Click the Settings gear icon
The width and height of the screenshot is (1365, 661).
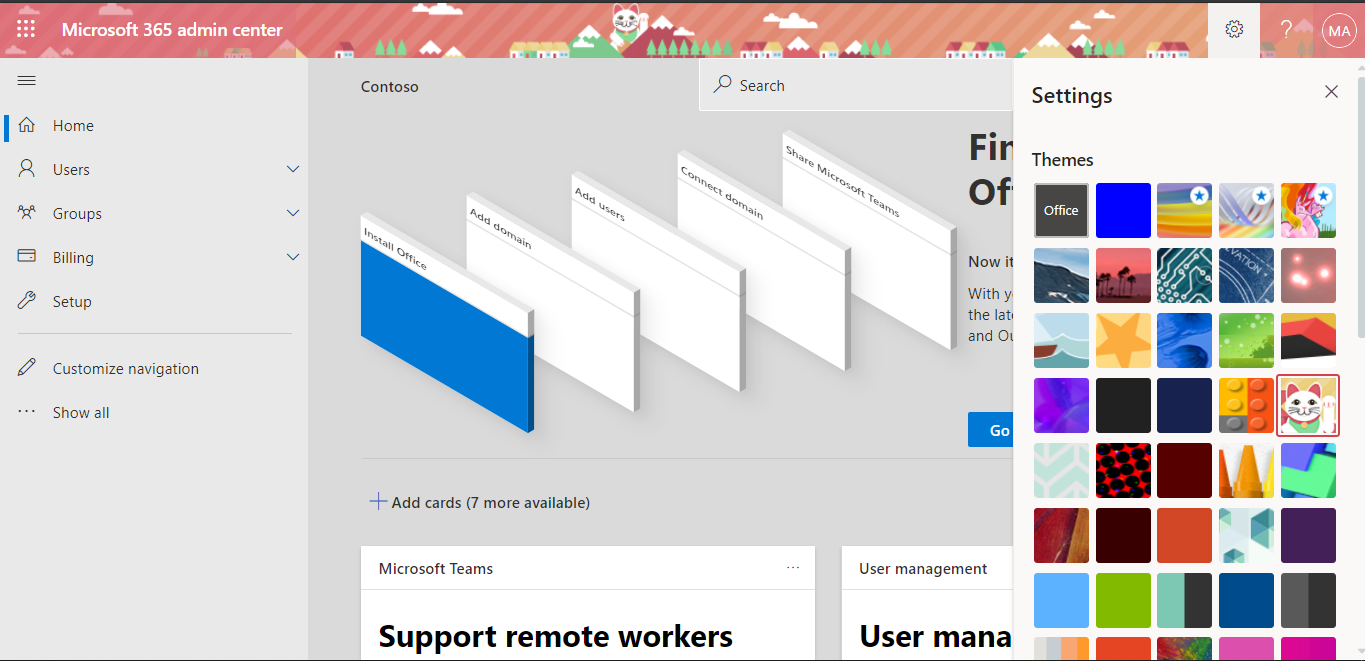(x=1233, y=29)
